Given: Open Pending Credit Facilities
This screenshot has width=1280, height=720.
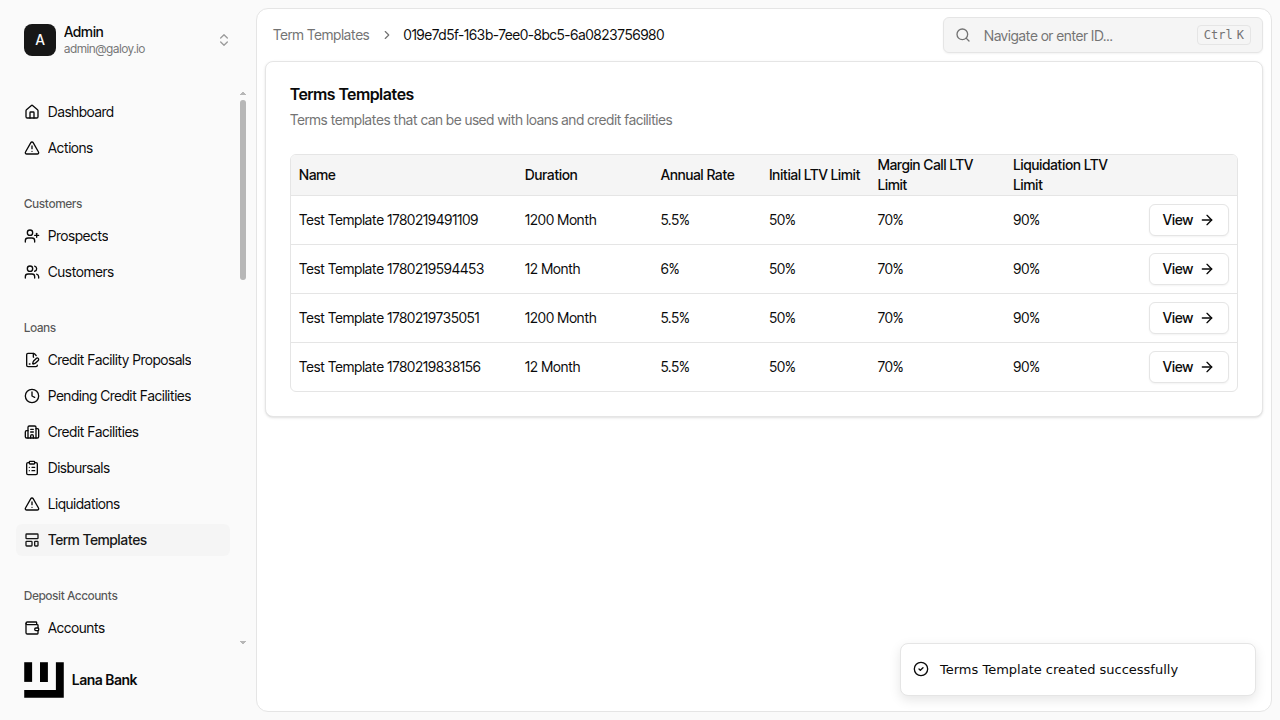Looking at the screenshot, I should coord(123,396).
